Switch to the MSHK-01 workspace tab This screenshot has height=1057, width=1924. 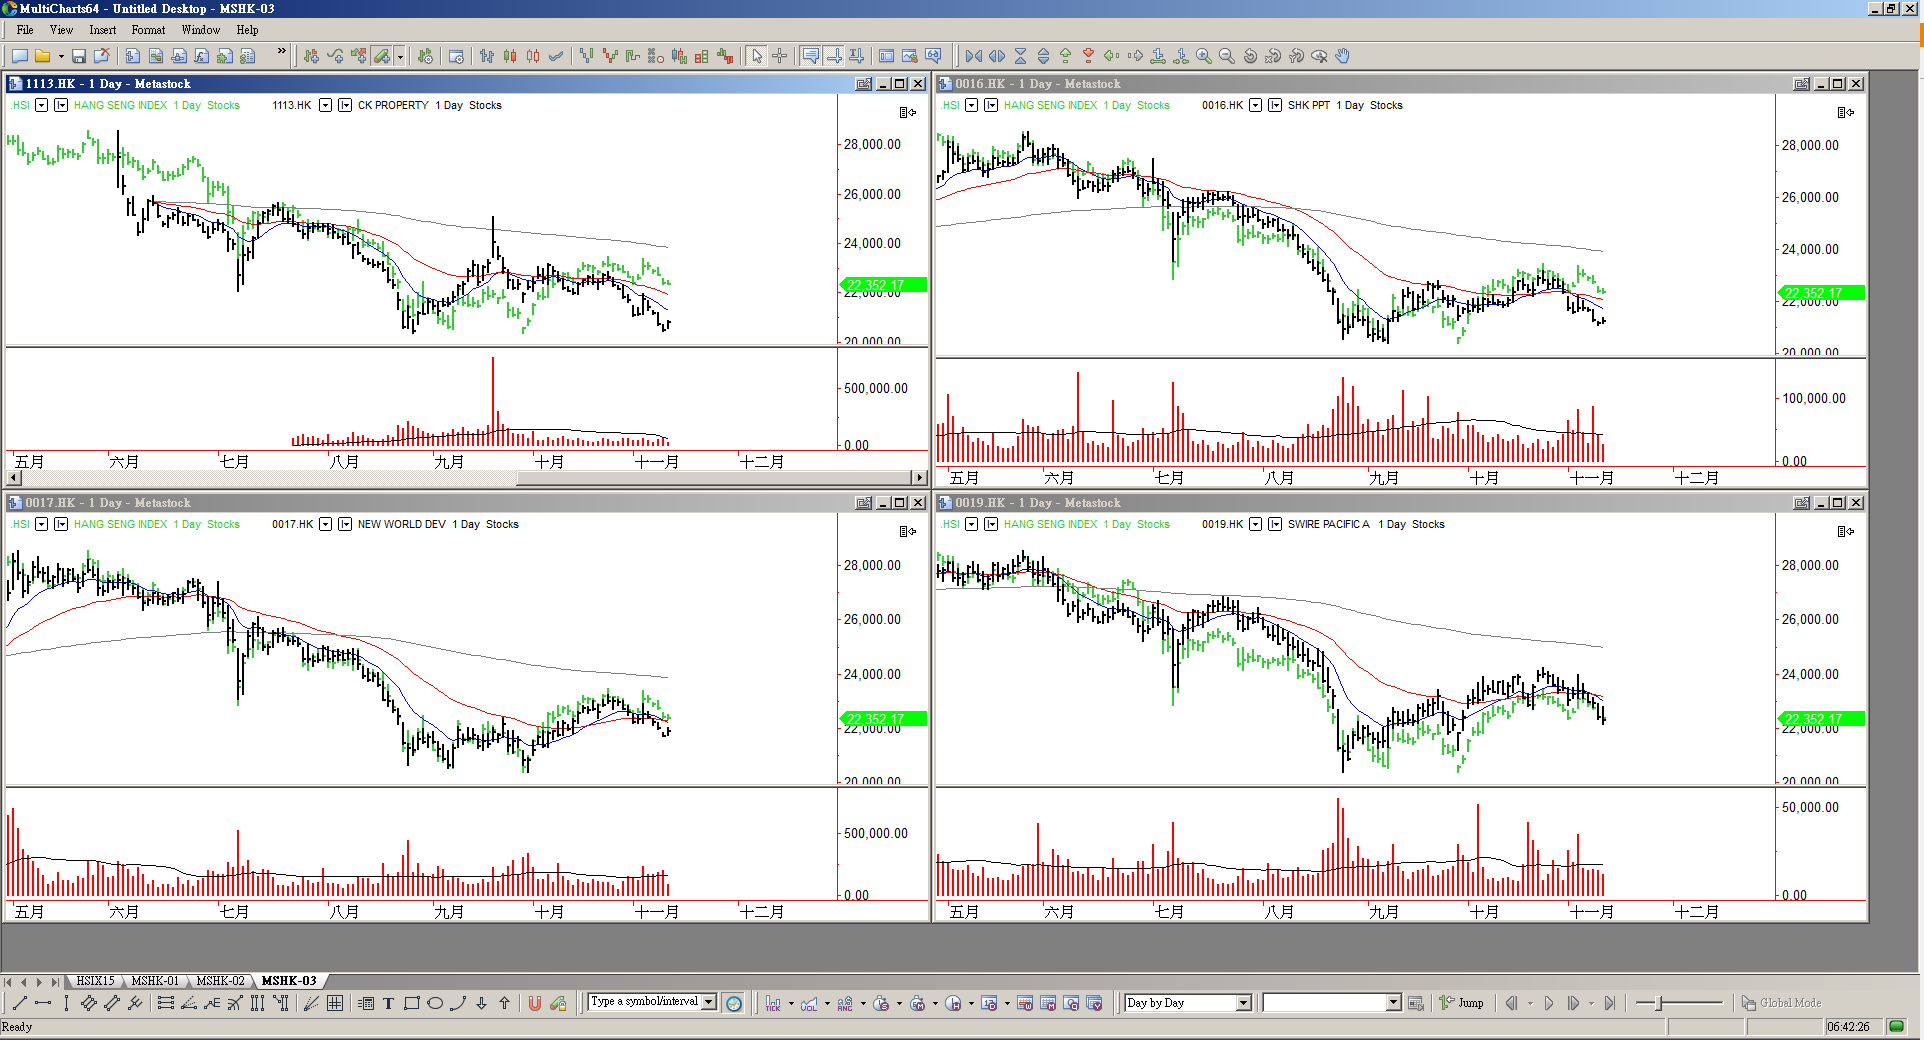[155, 981]
